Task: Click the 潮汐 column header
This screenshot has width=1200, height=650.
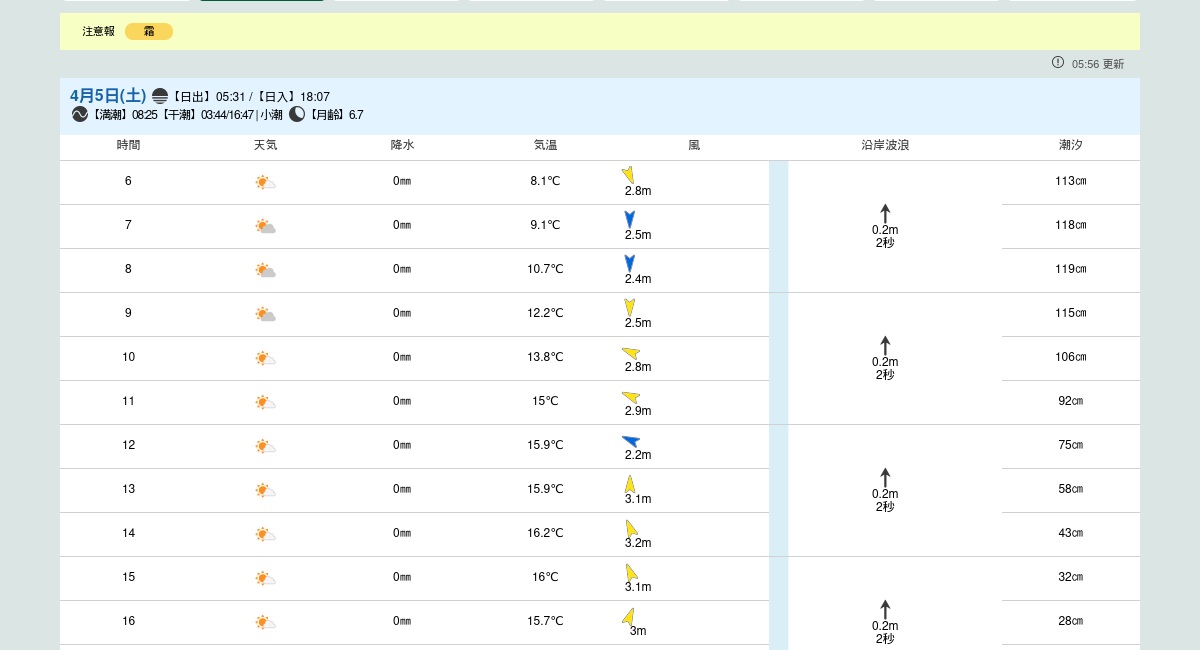Action: pos(1070,146)
